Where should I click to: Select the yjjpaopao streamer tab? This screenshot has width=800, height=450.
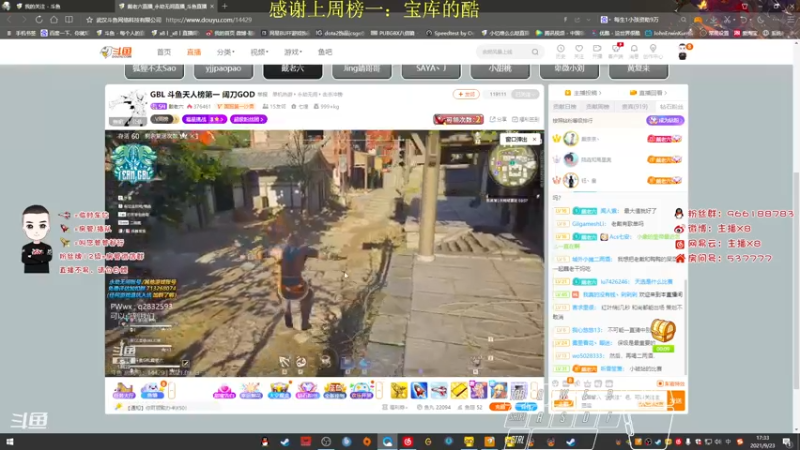223,69
